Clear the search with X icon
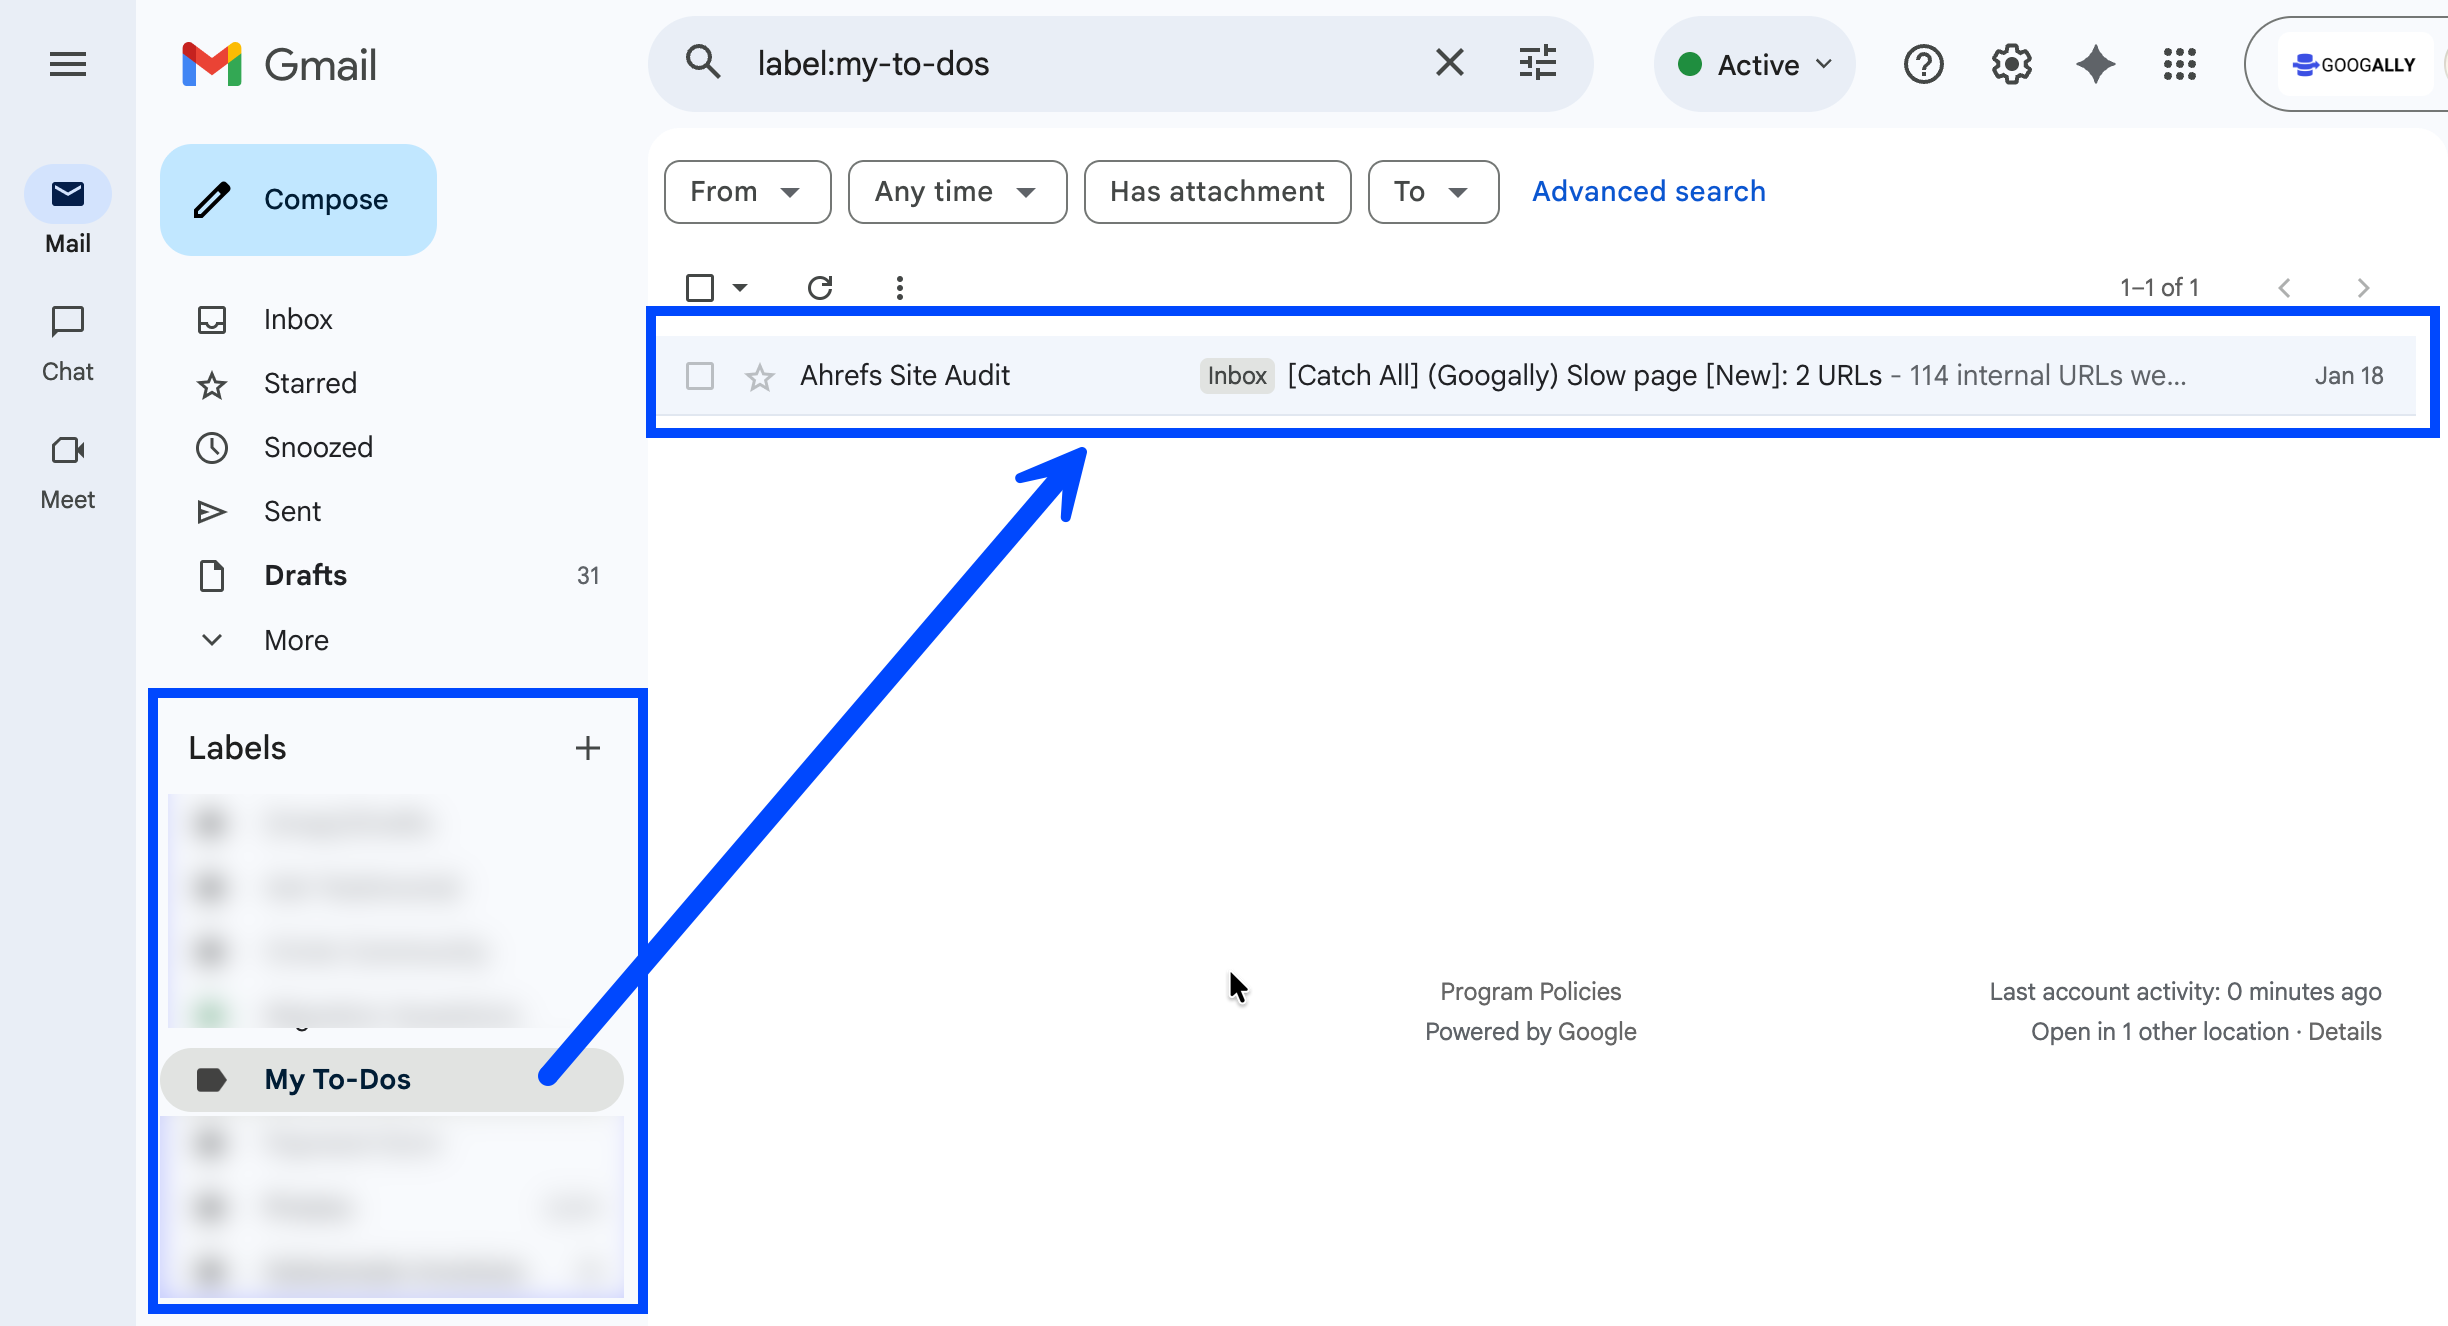Screen dimensions: 2448x1326 click(1449, 63)
